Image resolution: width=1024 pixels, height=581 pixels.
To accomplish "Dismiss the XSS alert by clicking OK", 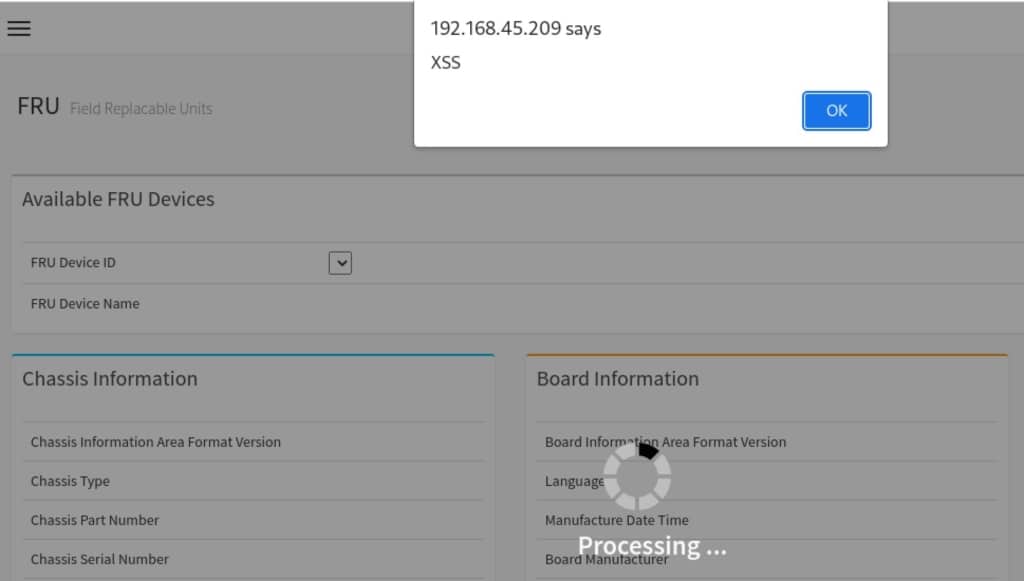I will click(836, 111).
